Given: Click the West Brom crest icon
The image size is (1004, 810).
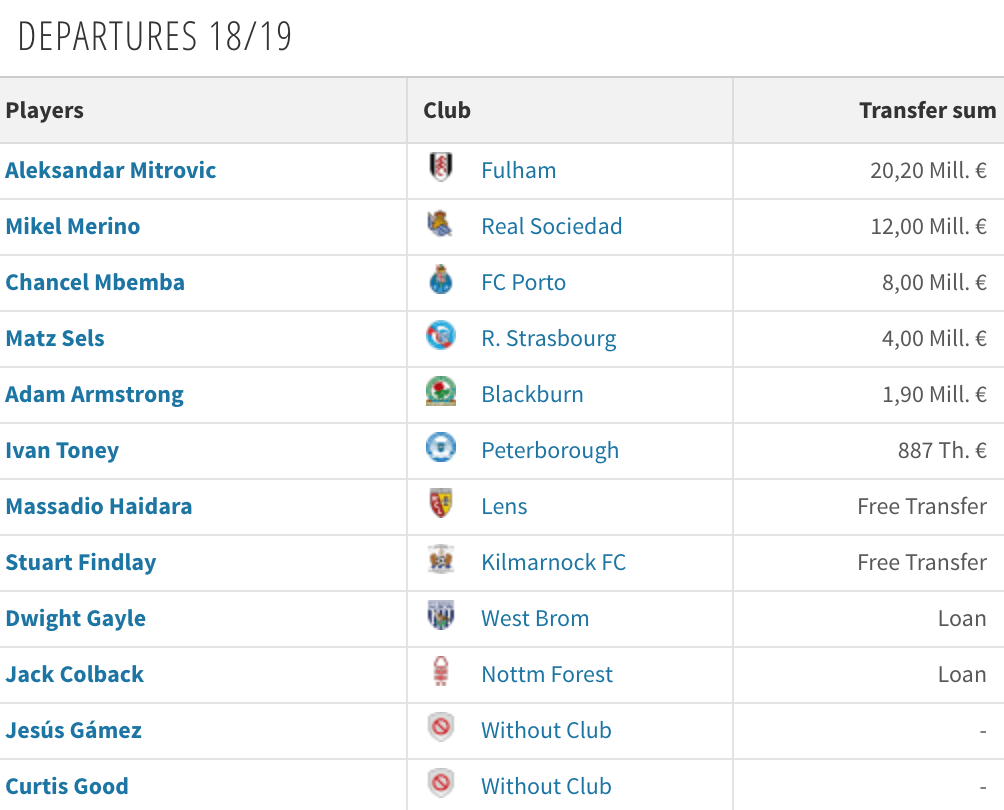Looking at the screenshot, I should pyautogui.click(x=440, y=616).
